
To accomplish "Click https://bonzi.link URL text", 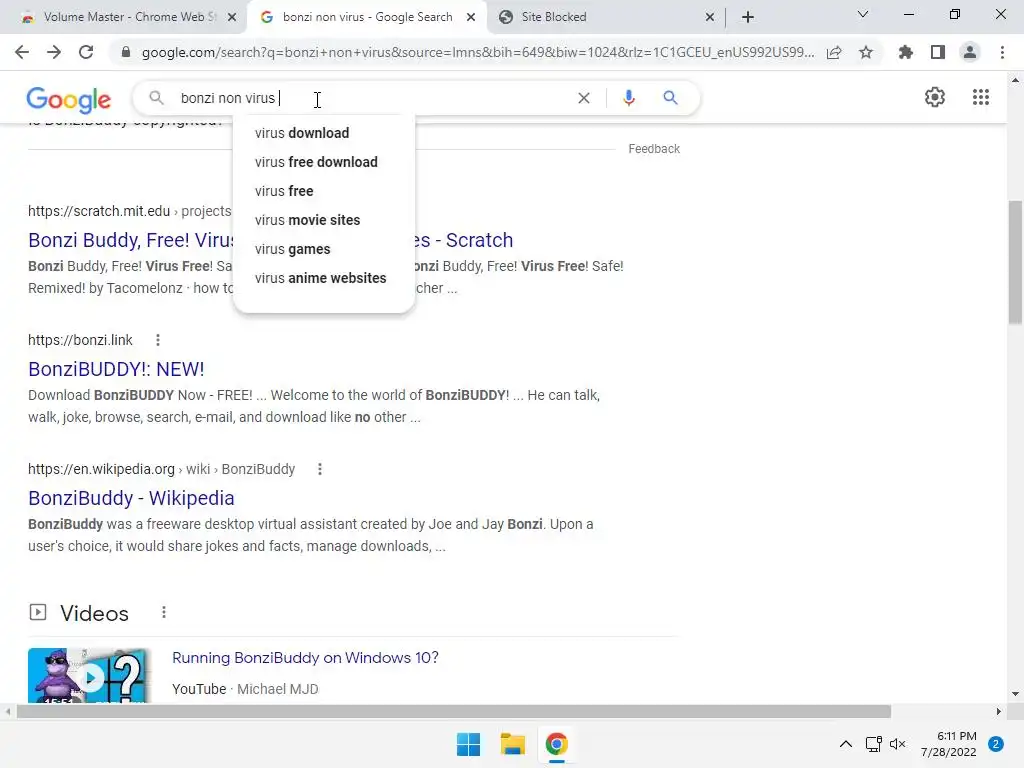I will (80, 340).
